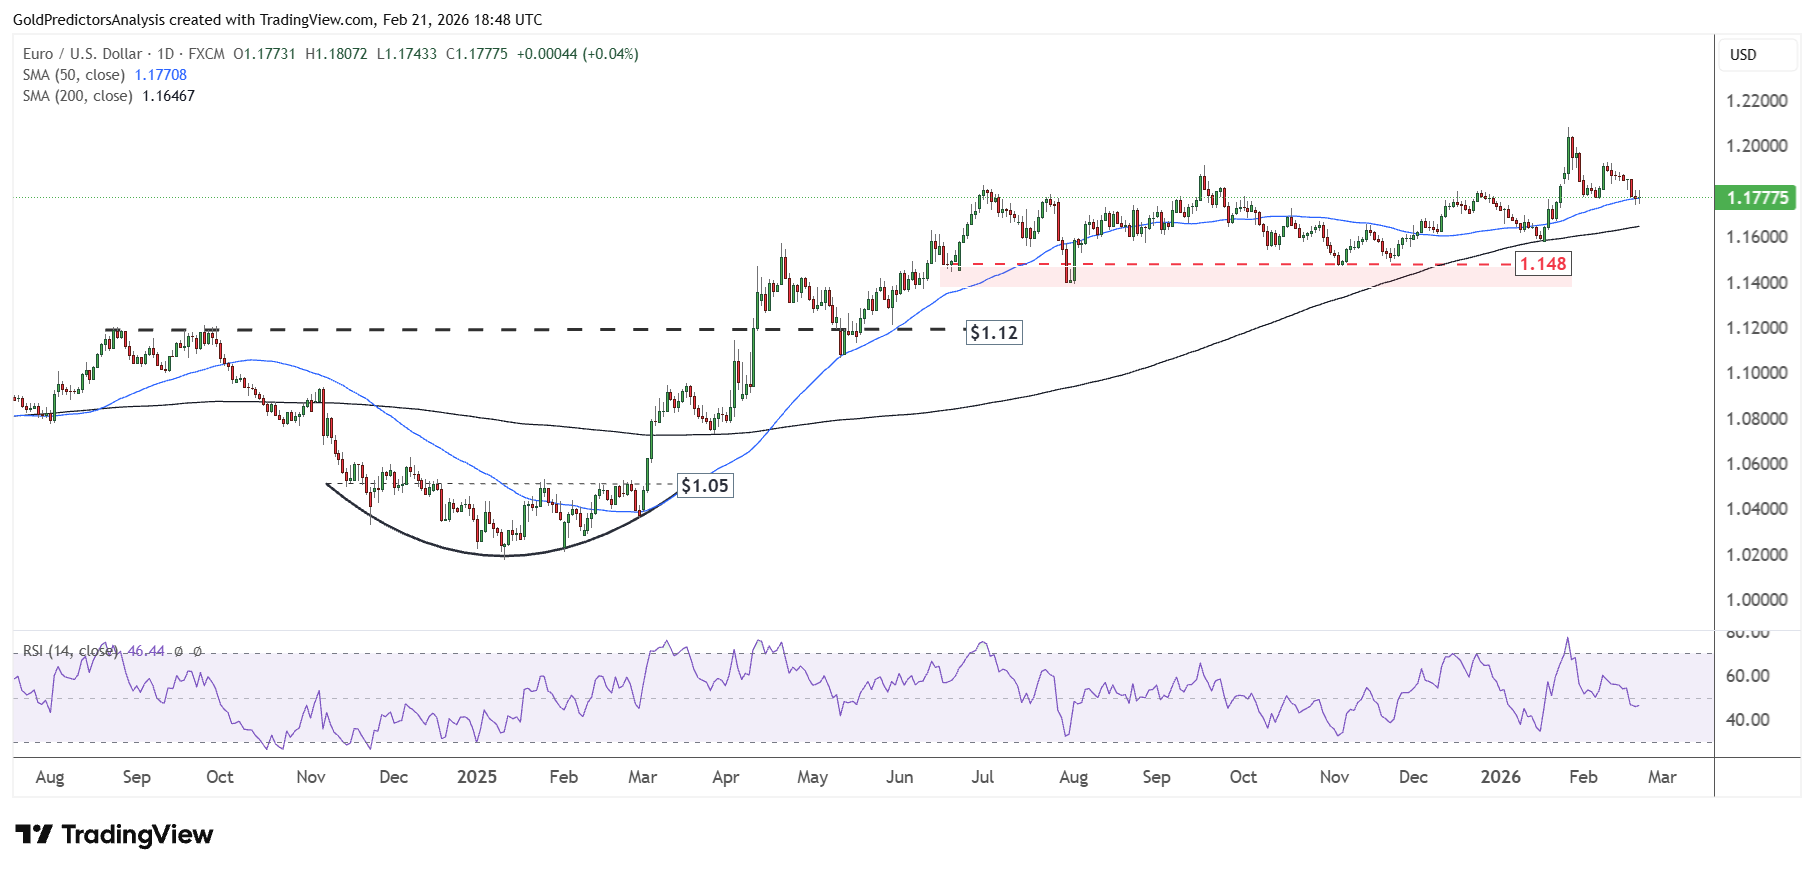Click the May label on the time axis
Image resolution: width=1814 pixels, height=872 pixels.
tap(813, 777)
